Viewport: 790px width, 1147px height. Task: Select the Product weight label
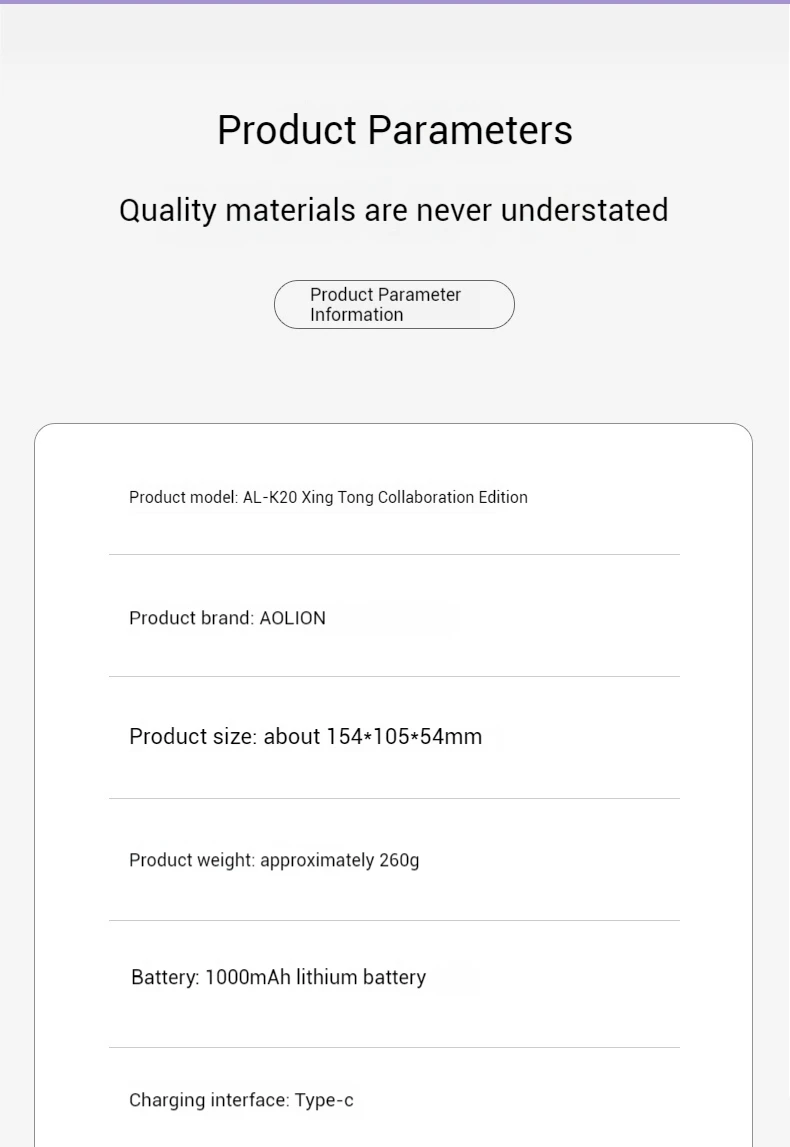click(191, 861)
